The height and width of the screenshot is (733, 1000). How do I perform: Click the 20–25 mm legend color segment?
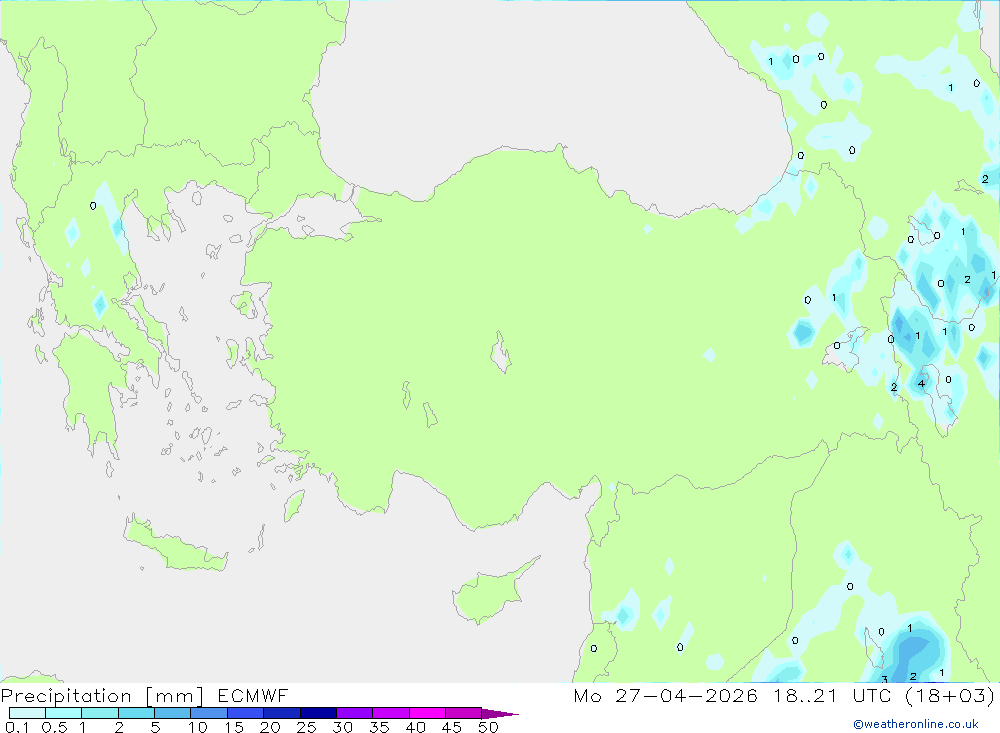pos(281,713)
